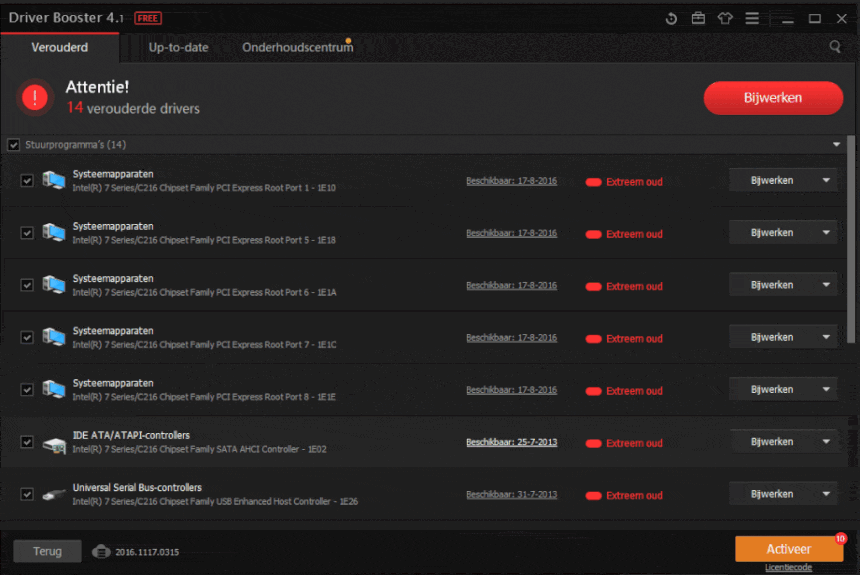Click the 'Extreem oud' text in Root Port 8 row
This screenshot has height=575, width=860.
pos(634,391)
